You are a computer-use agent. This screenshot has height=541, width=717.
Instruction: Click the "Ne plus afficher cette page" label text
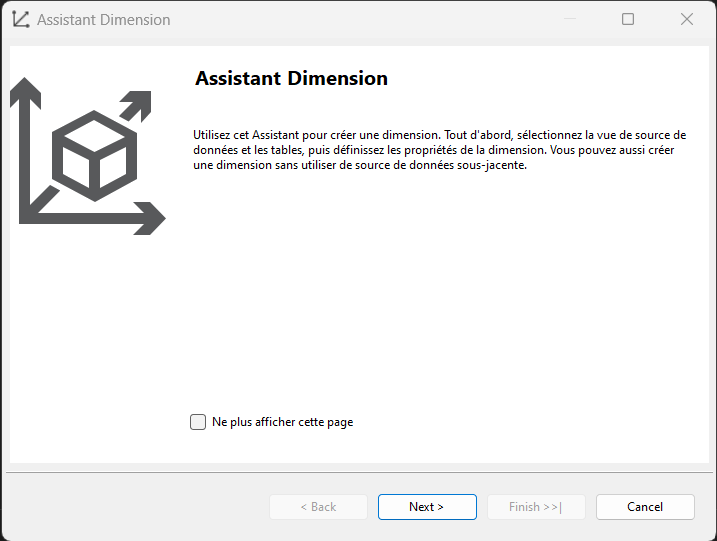[283, 422]
